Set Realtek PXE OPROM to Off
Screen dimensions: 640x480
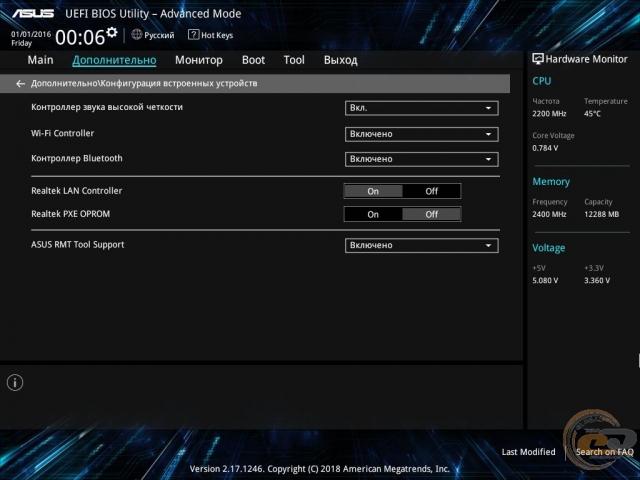(x=431, y=214)
